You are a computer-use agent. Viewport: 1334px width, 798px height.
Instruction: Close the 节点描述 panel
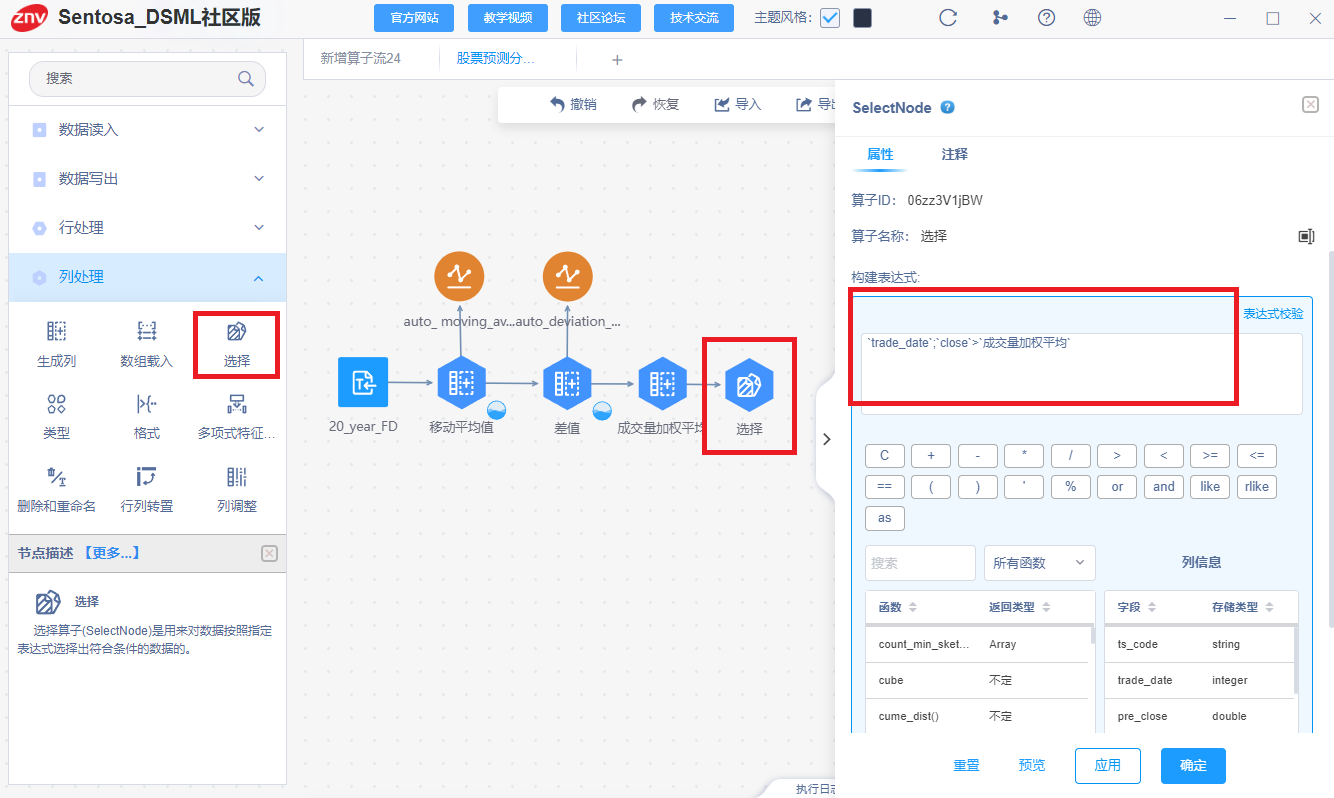pyautogui.click(x=269, y=553)
